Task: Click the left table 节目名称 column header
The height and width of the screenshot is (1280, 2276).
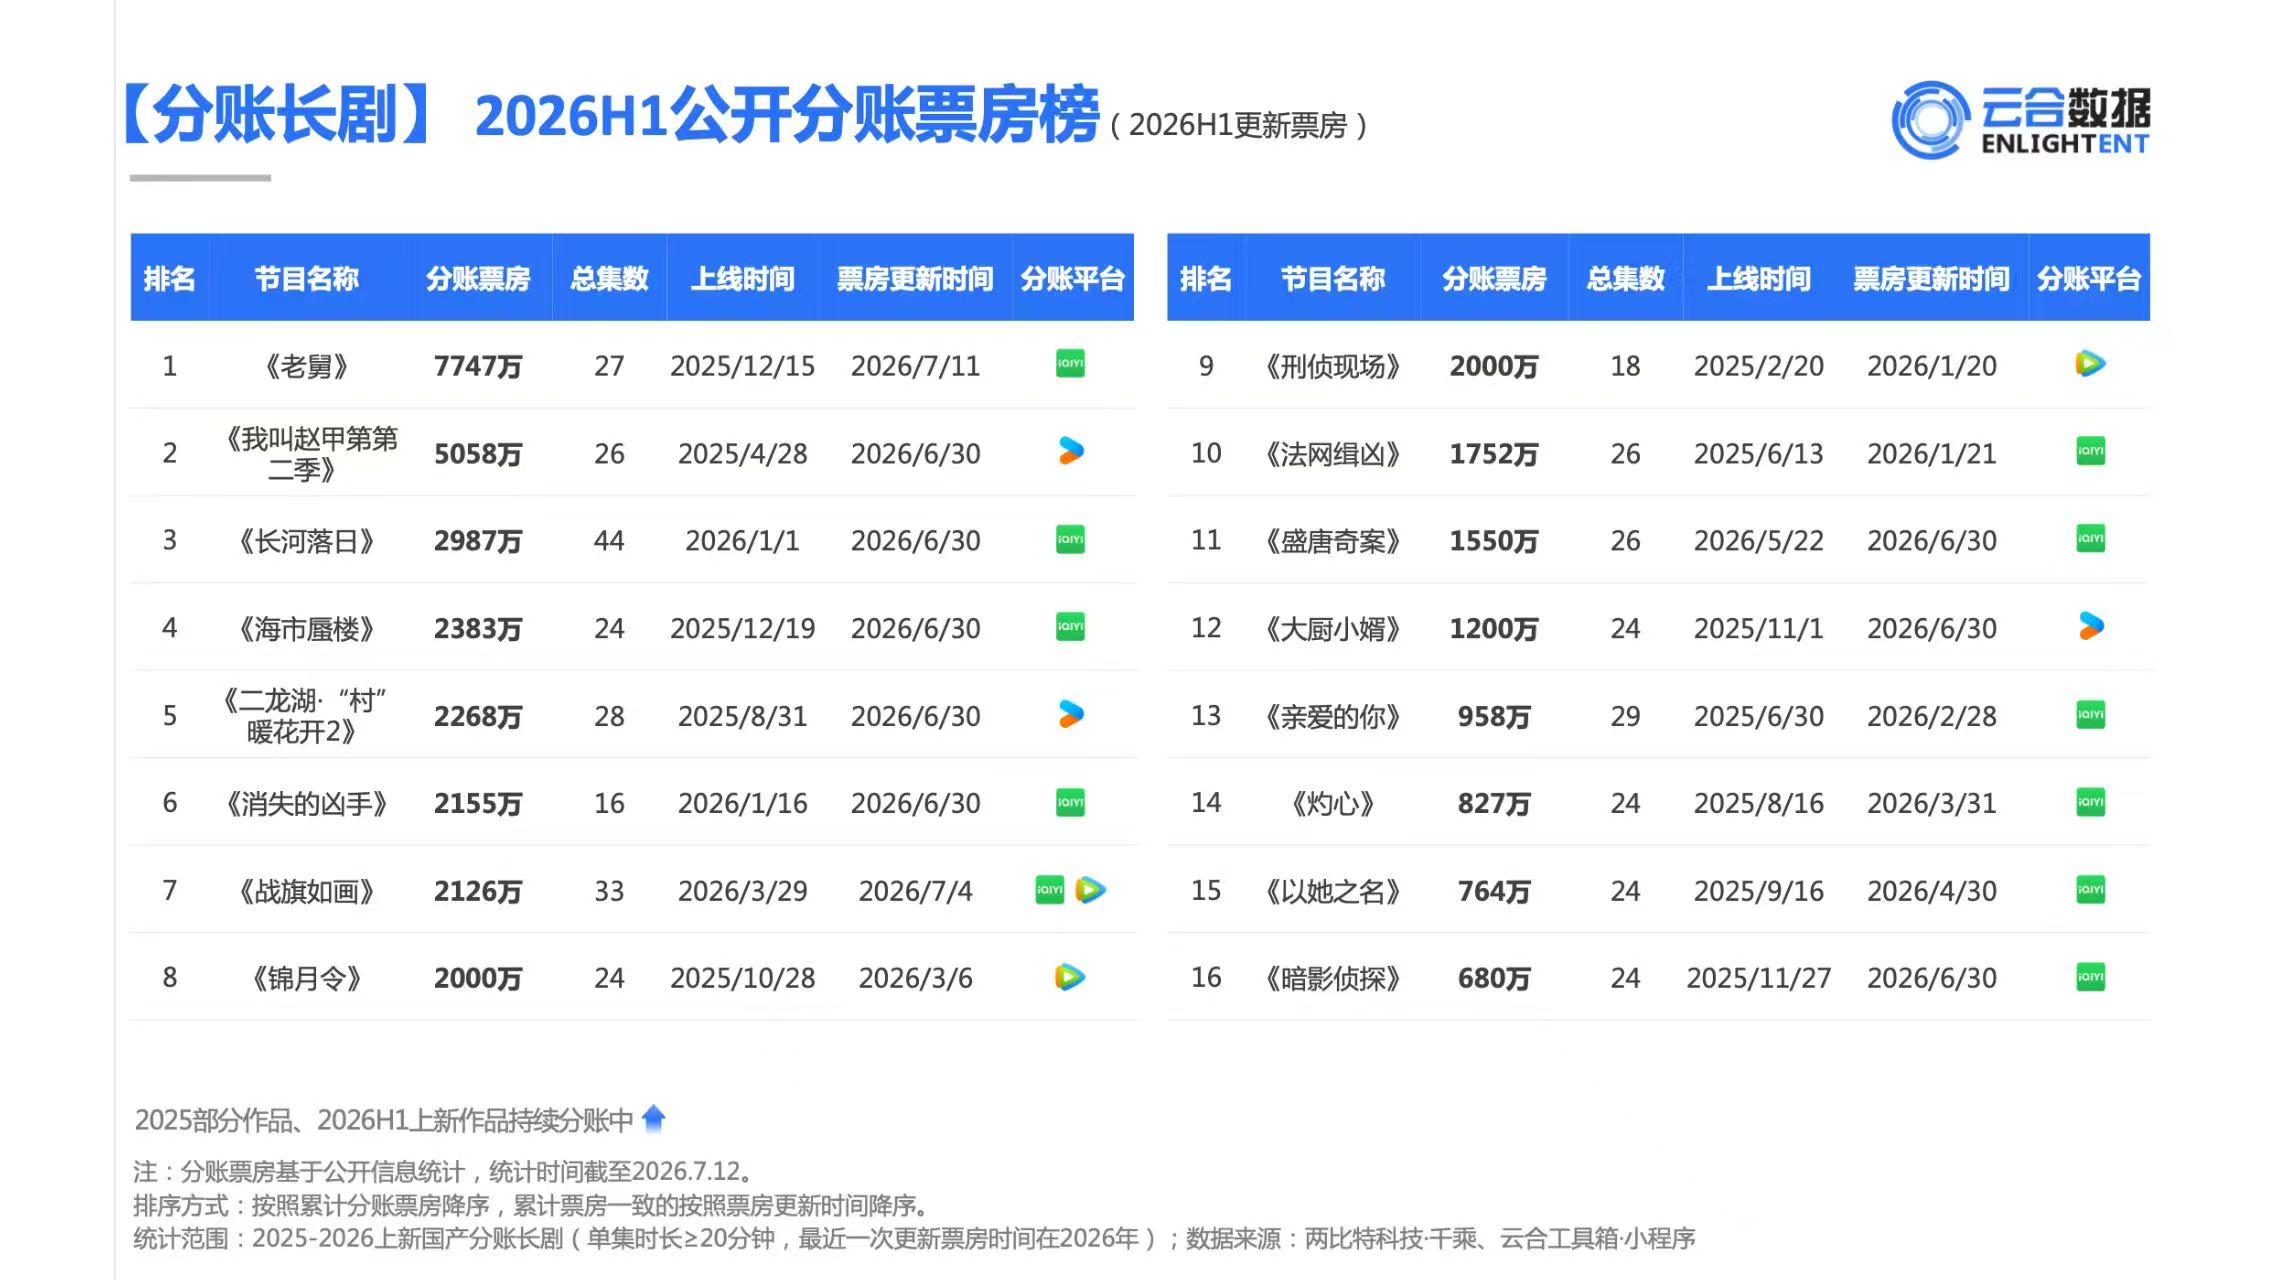Action: click(306, 278)
